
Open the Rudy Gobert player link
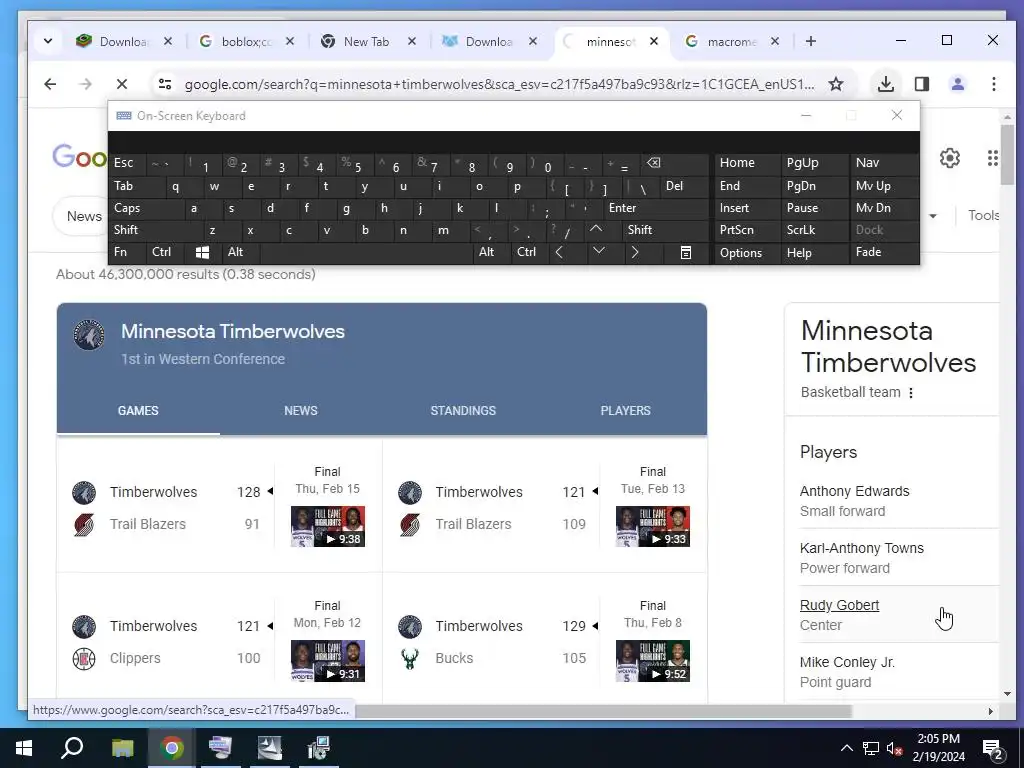tap(839, 605)
